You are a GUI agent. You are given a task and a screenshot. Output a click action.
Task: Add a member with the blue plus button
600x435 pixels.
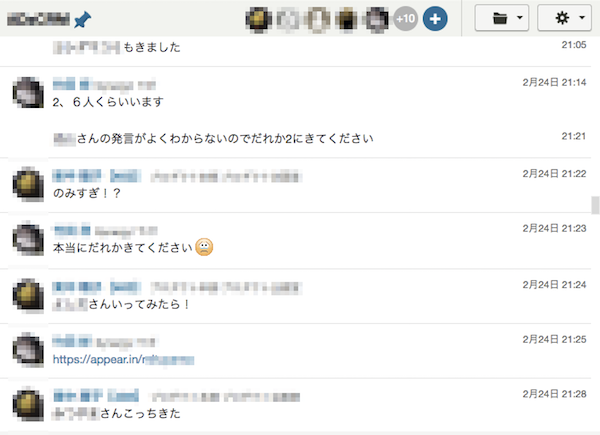(435, 19)
